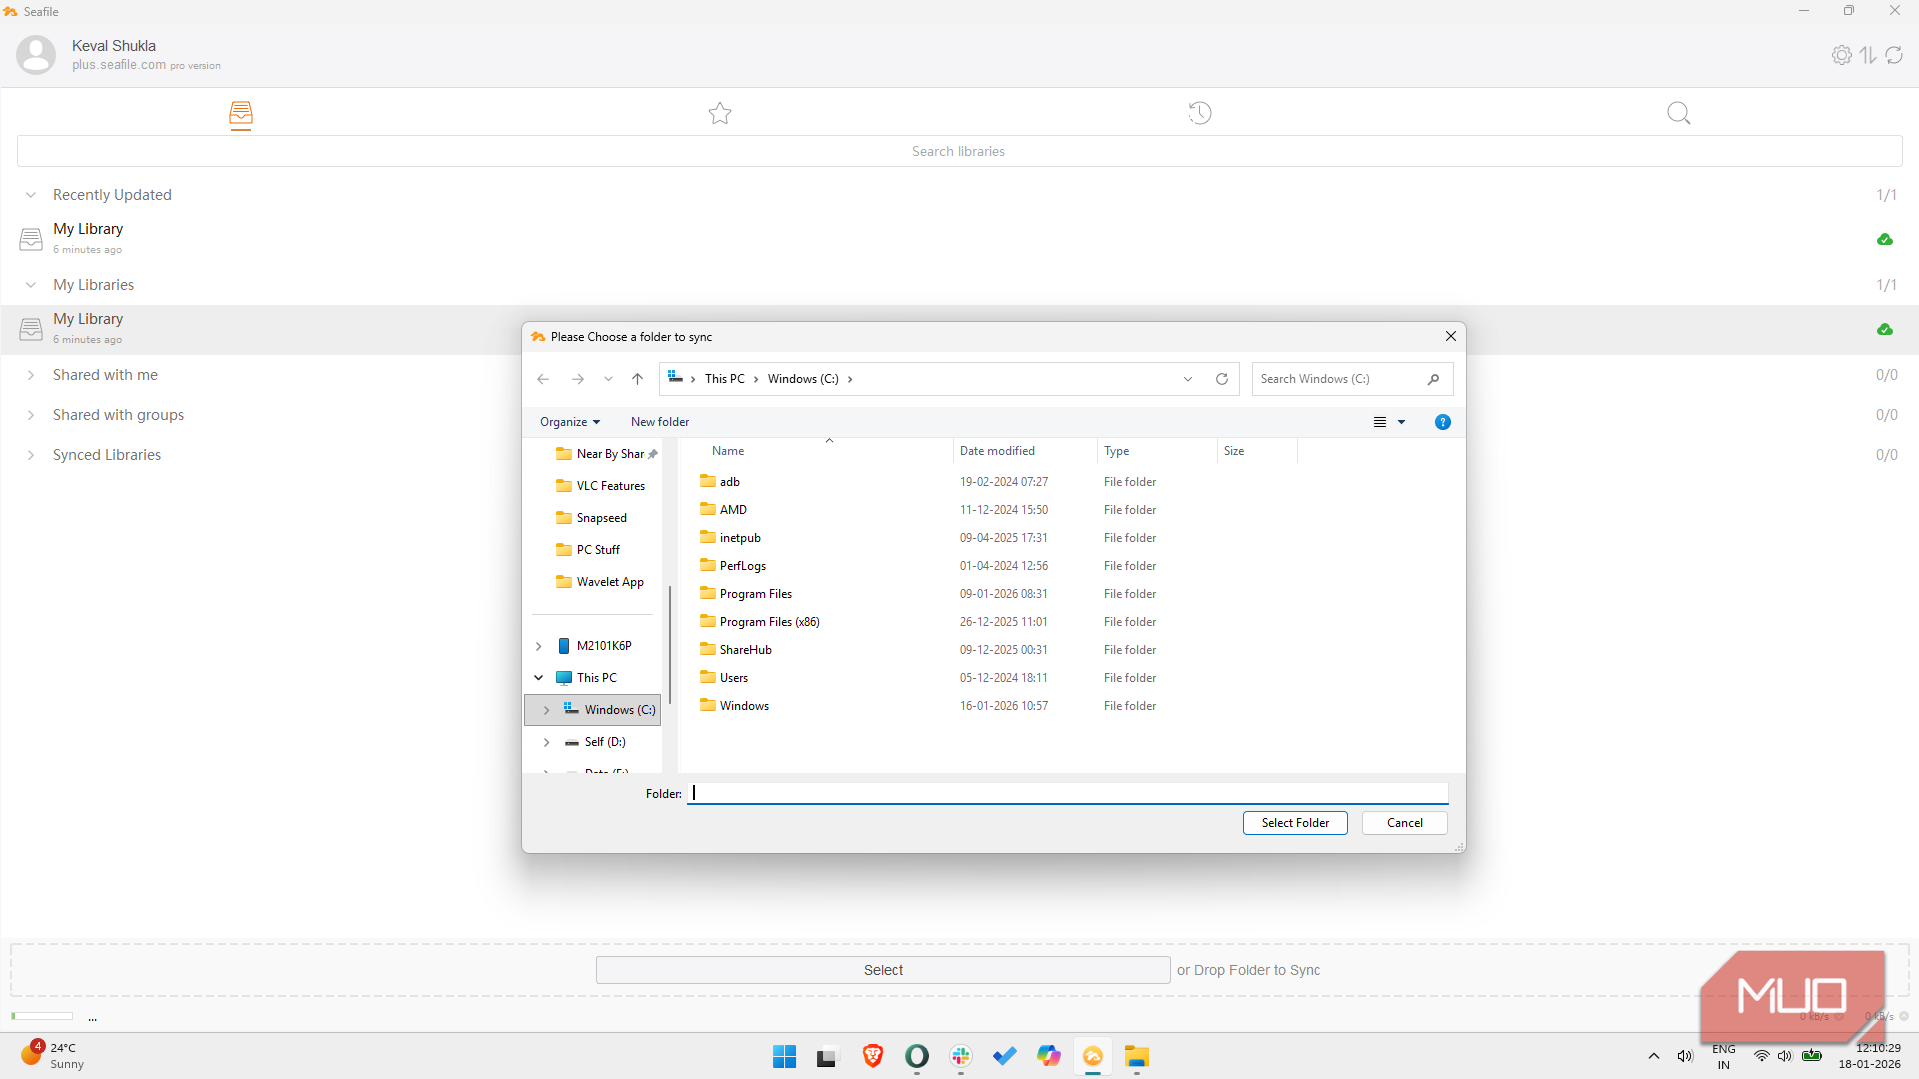Click the Select button for sync folder

[883, 970]
